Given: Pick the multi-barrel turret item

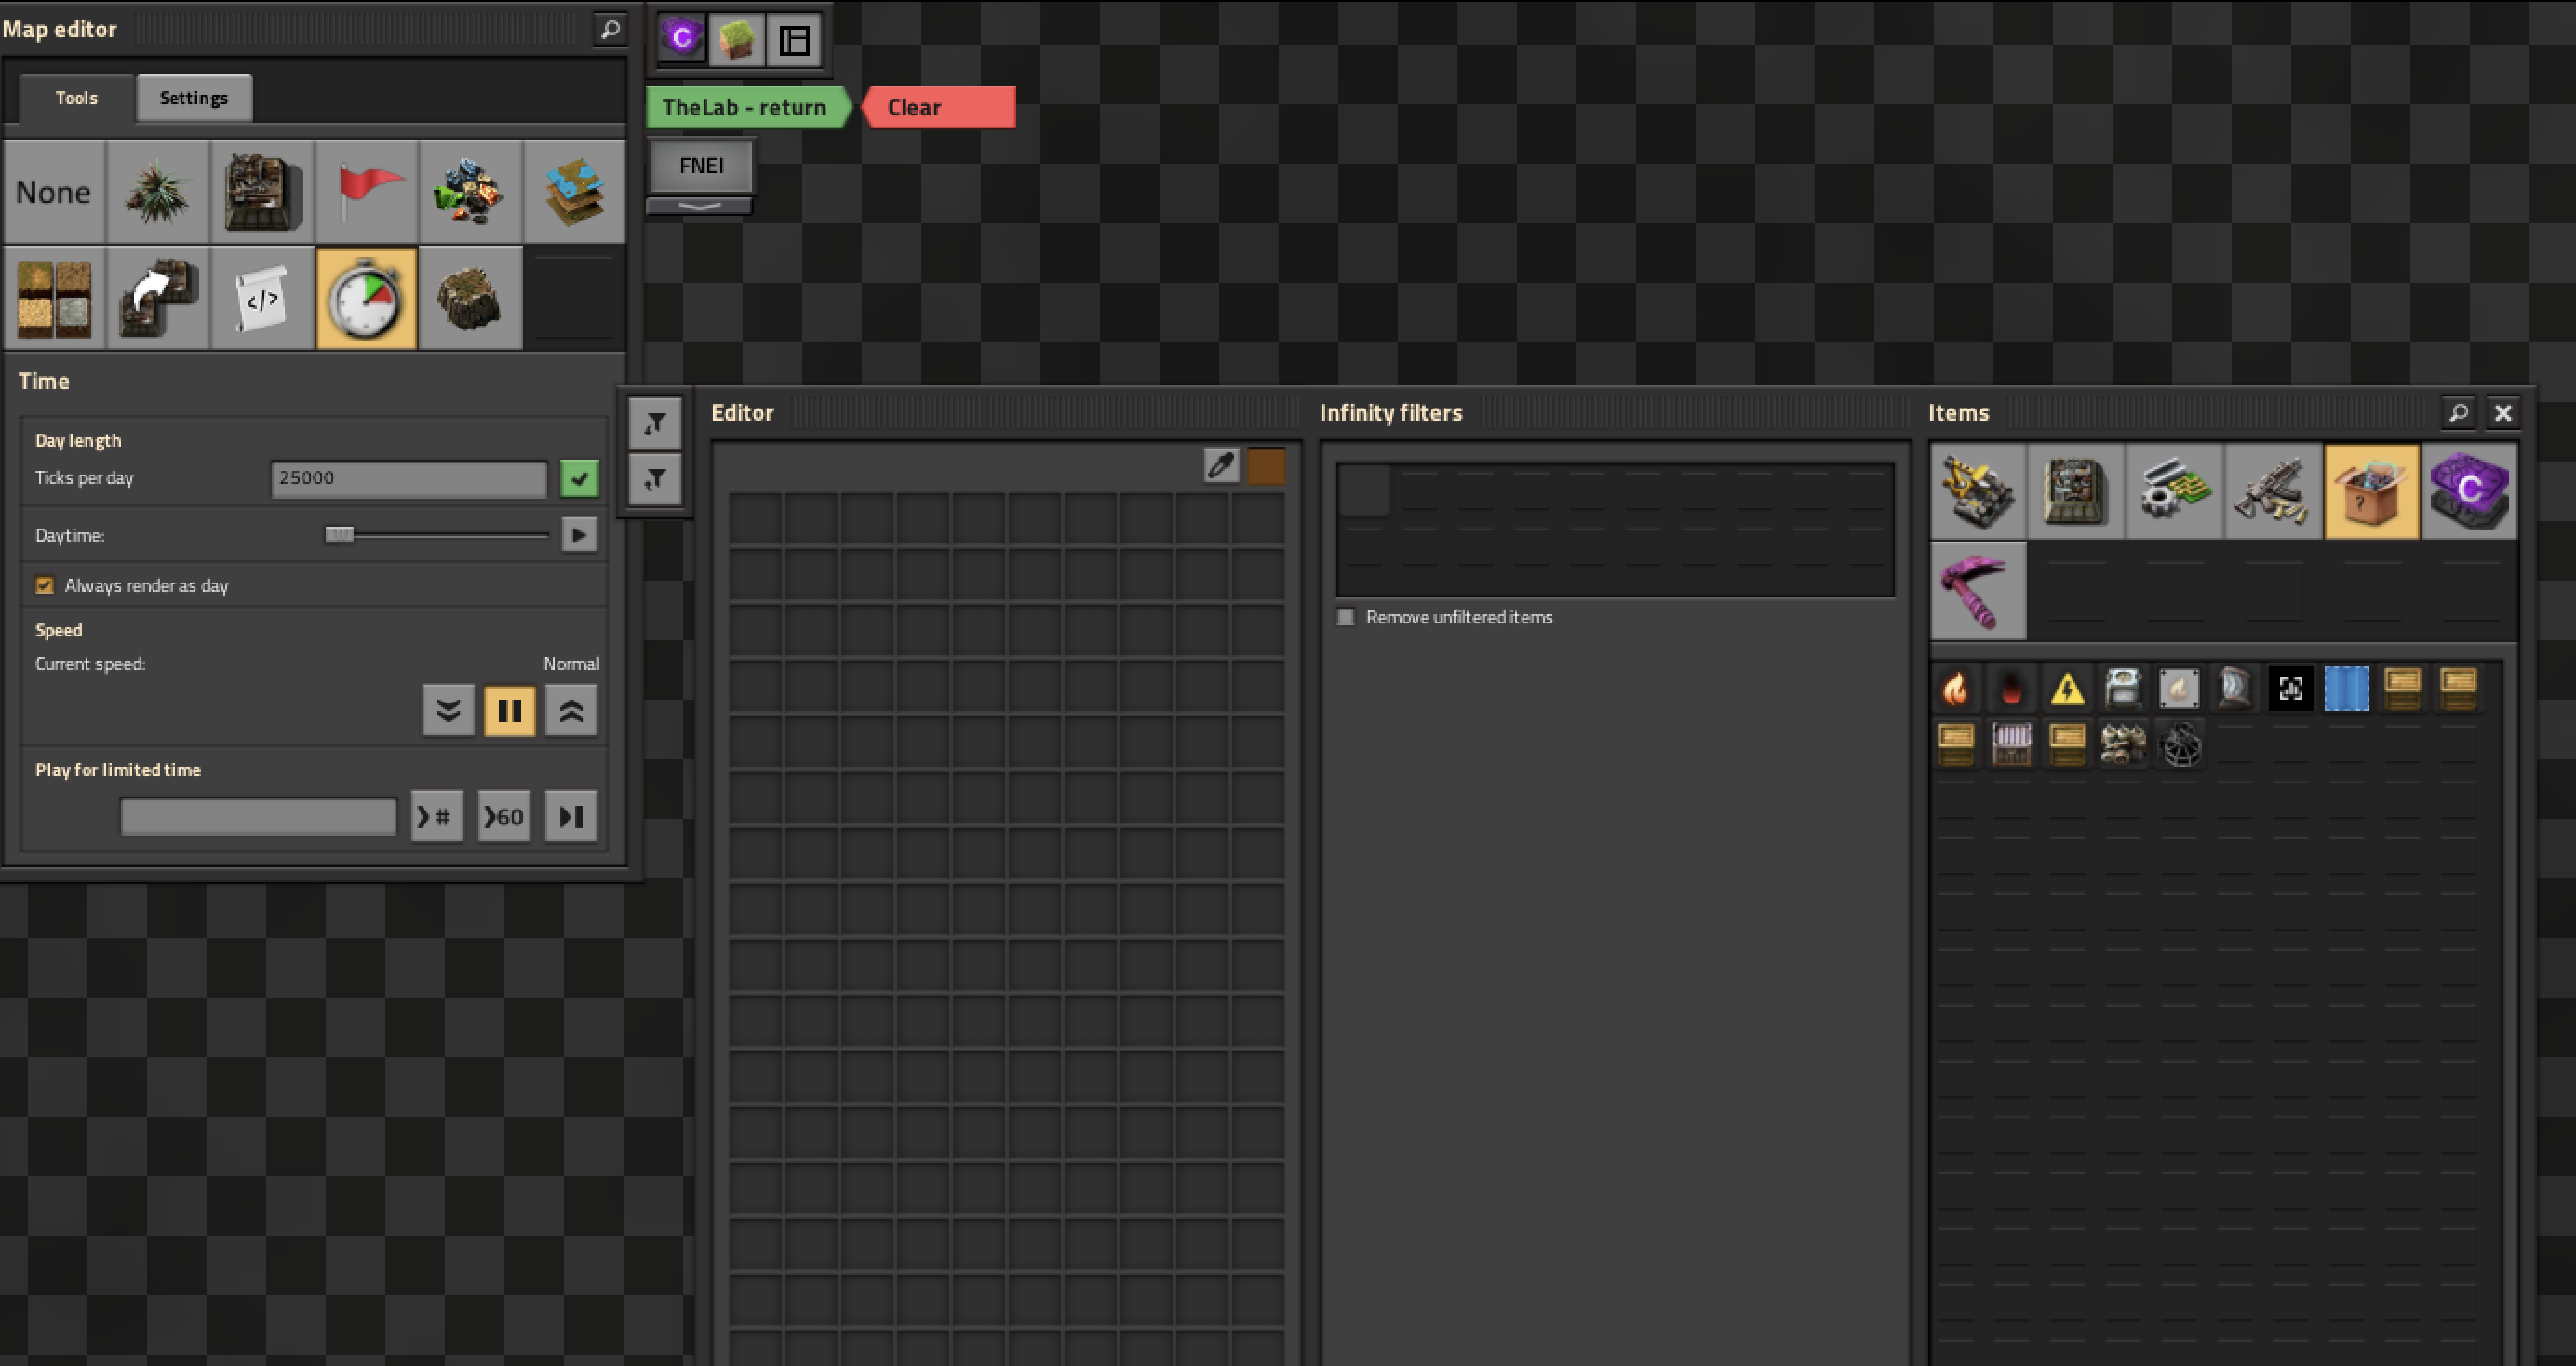Looking at the screenshot, I should 2123,744.
